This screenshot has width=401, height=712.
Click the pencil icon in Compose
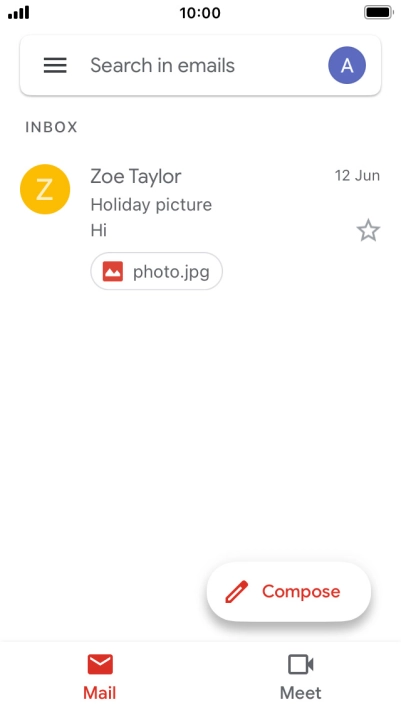tap(237, 592)
